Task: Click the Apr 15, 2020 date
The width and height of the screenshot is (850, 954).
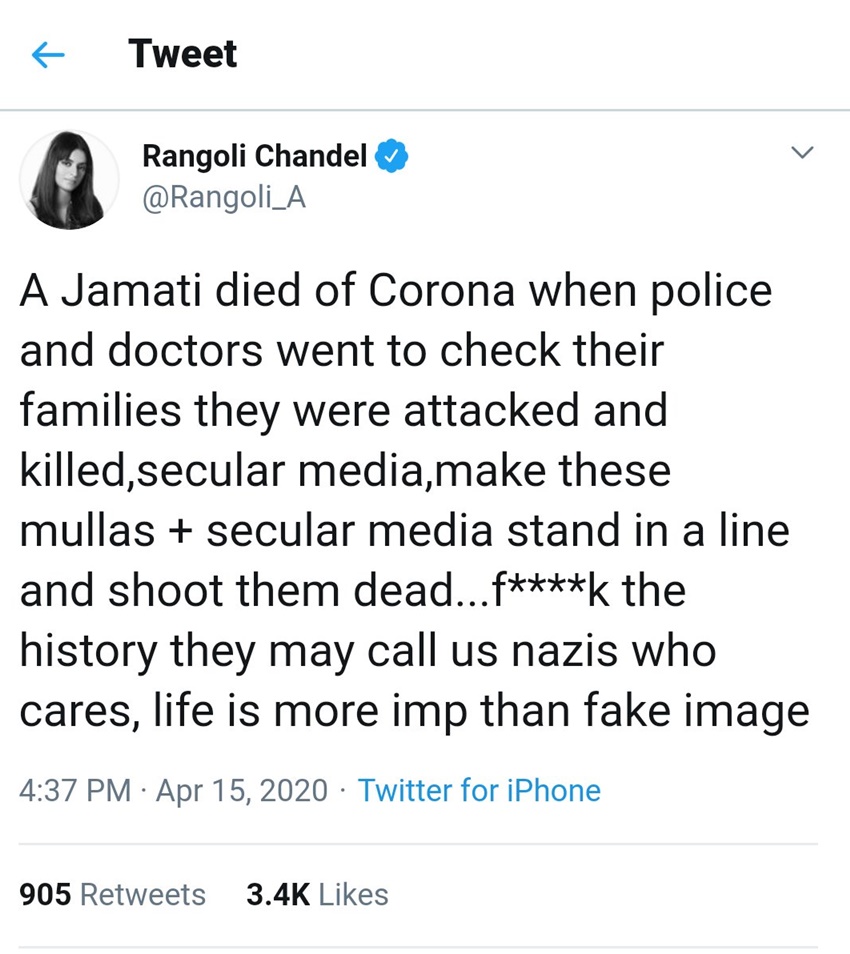Action: [x=241, y=791]
